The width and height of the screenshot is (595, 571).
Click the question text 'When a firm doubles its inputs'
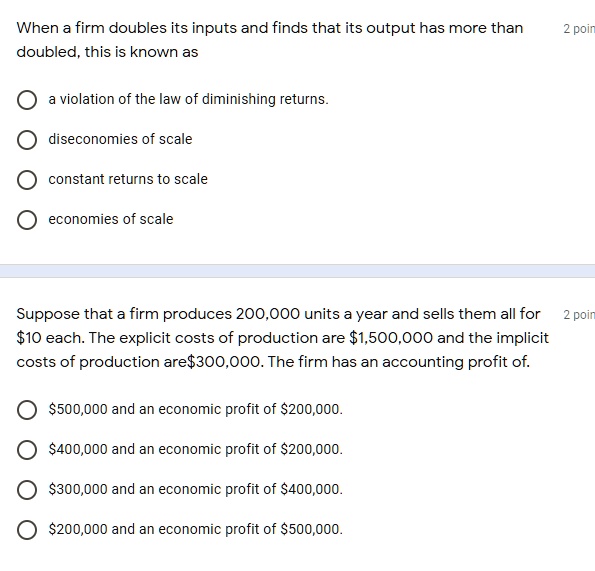pos(270,40)
